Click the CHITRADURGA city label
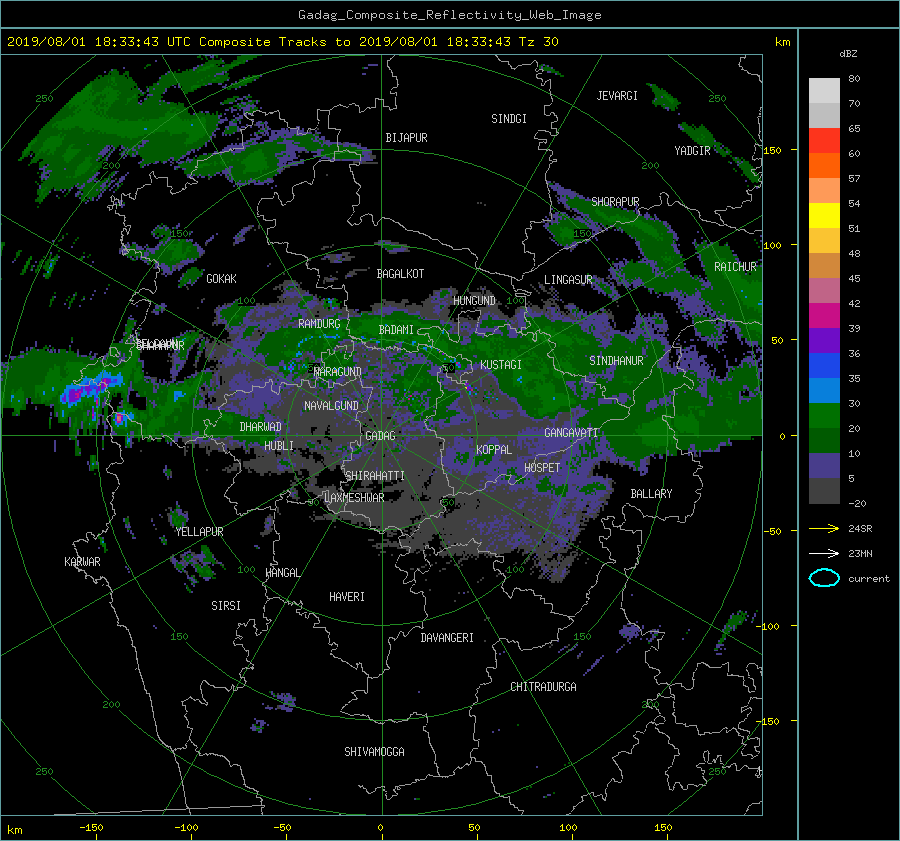The image size is (900, 841). click(543, 687)
